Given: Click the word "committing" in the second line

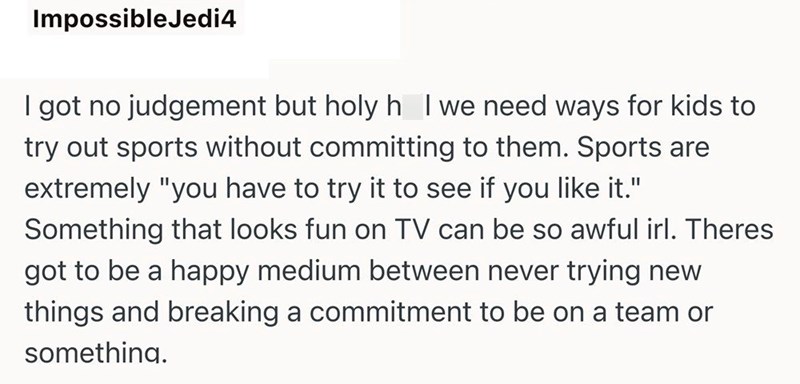Looking at the screenshot, I should 381,149.
